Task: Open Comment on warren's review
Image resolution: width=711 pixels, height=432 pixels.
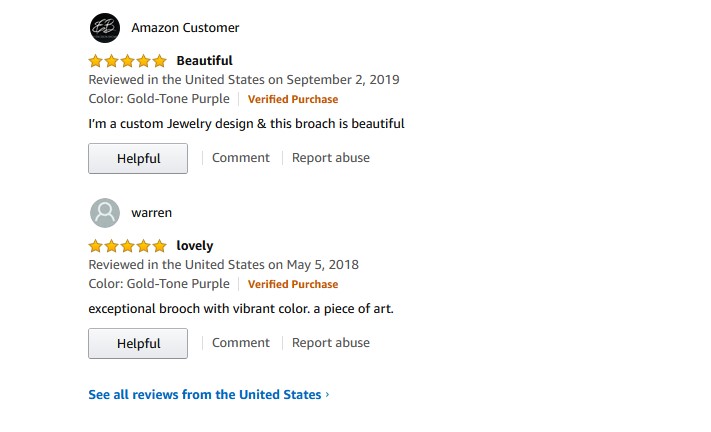Action: tap(240, 343)
